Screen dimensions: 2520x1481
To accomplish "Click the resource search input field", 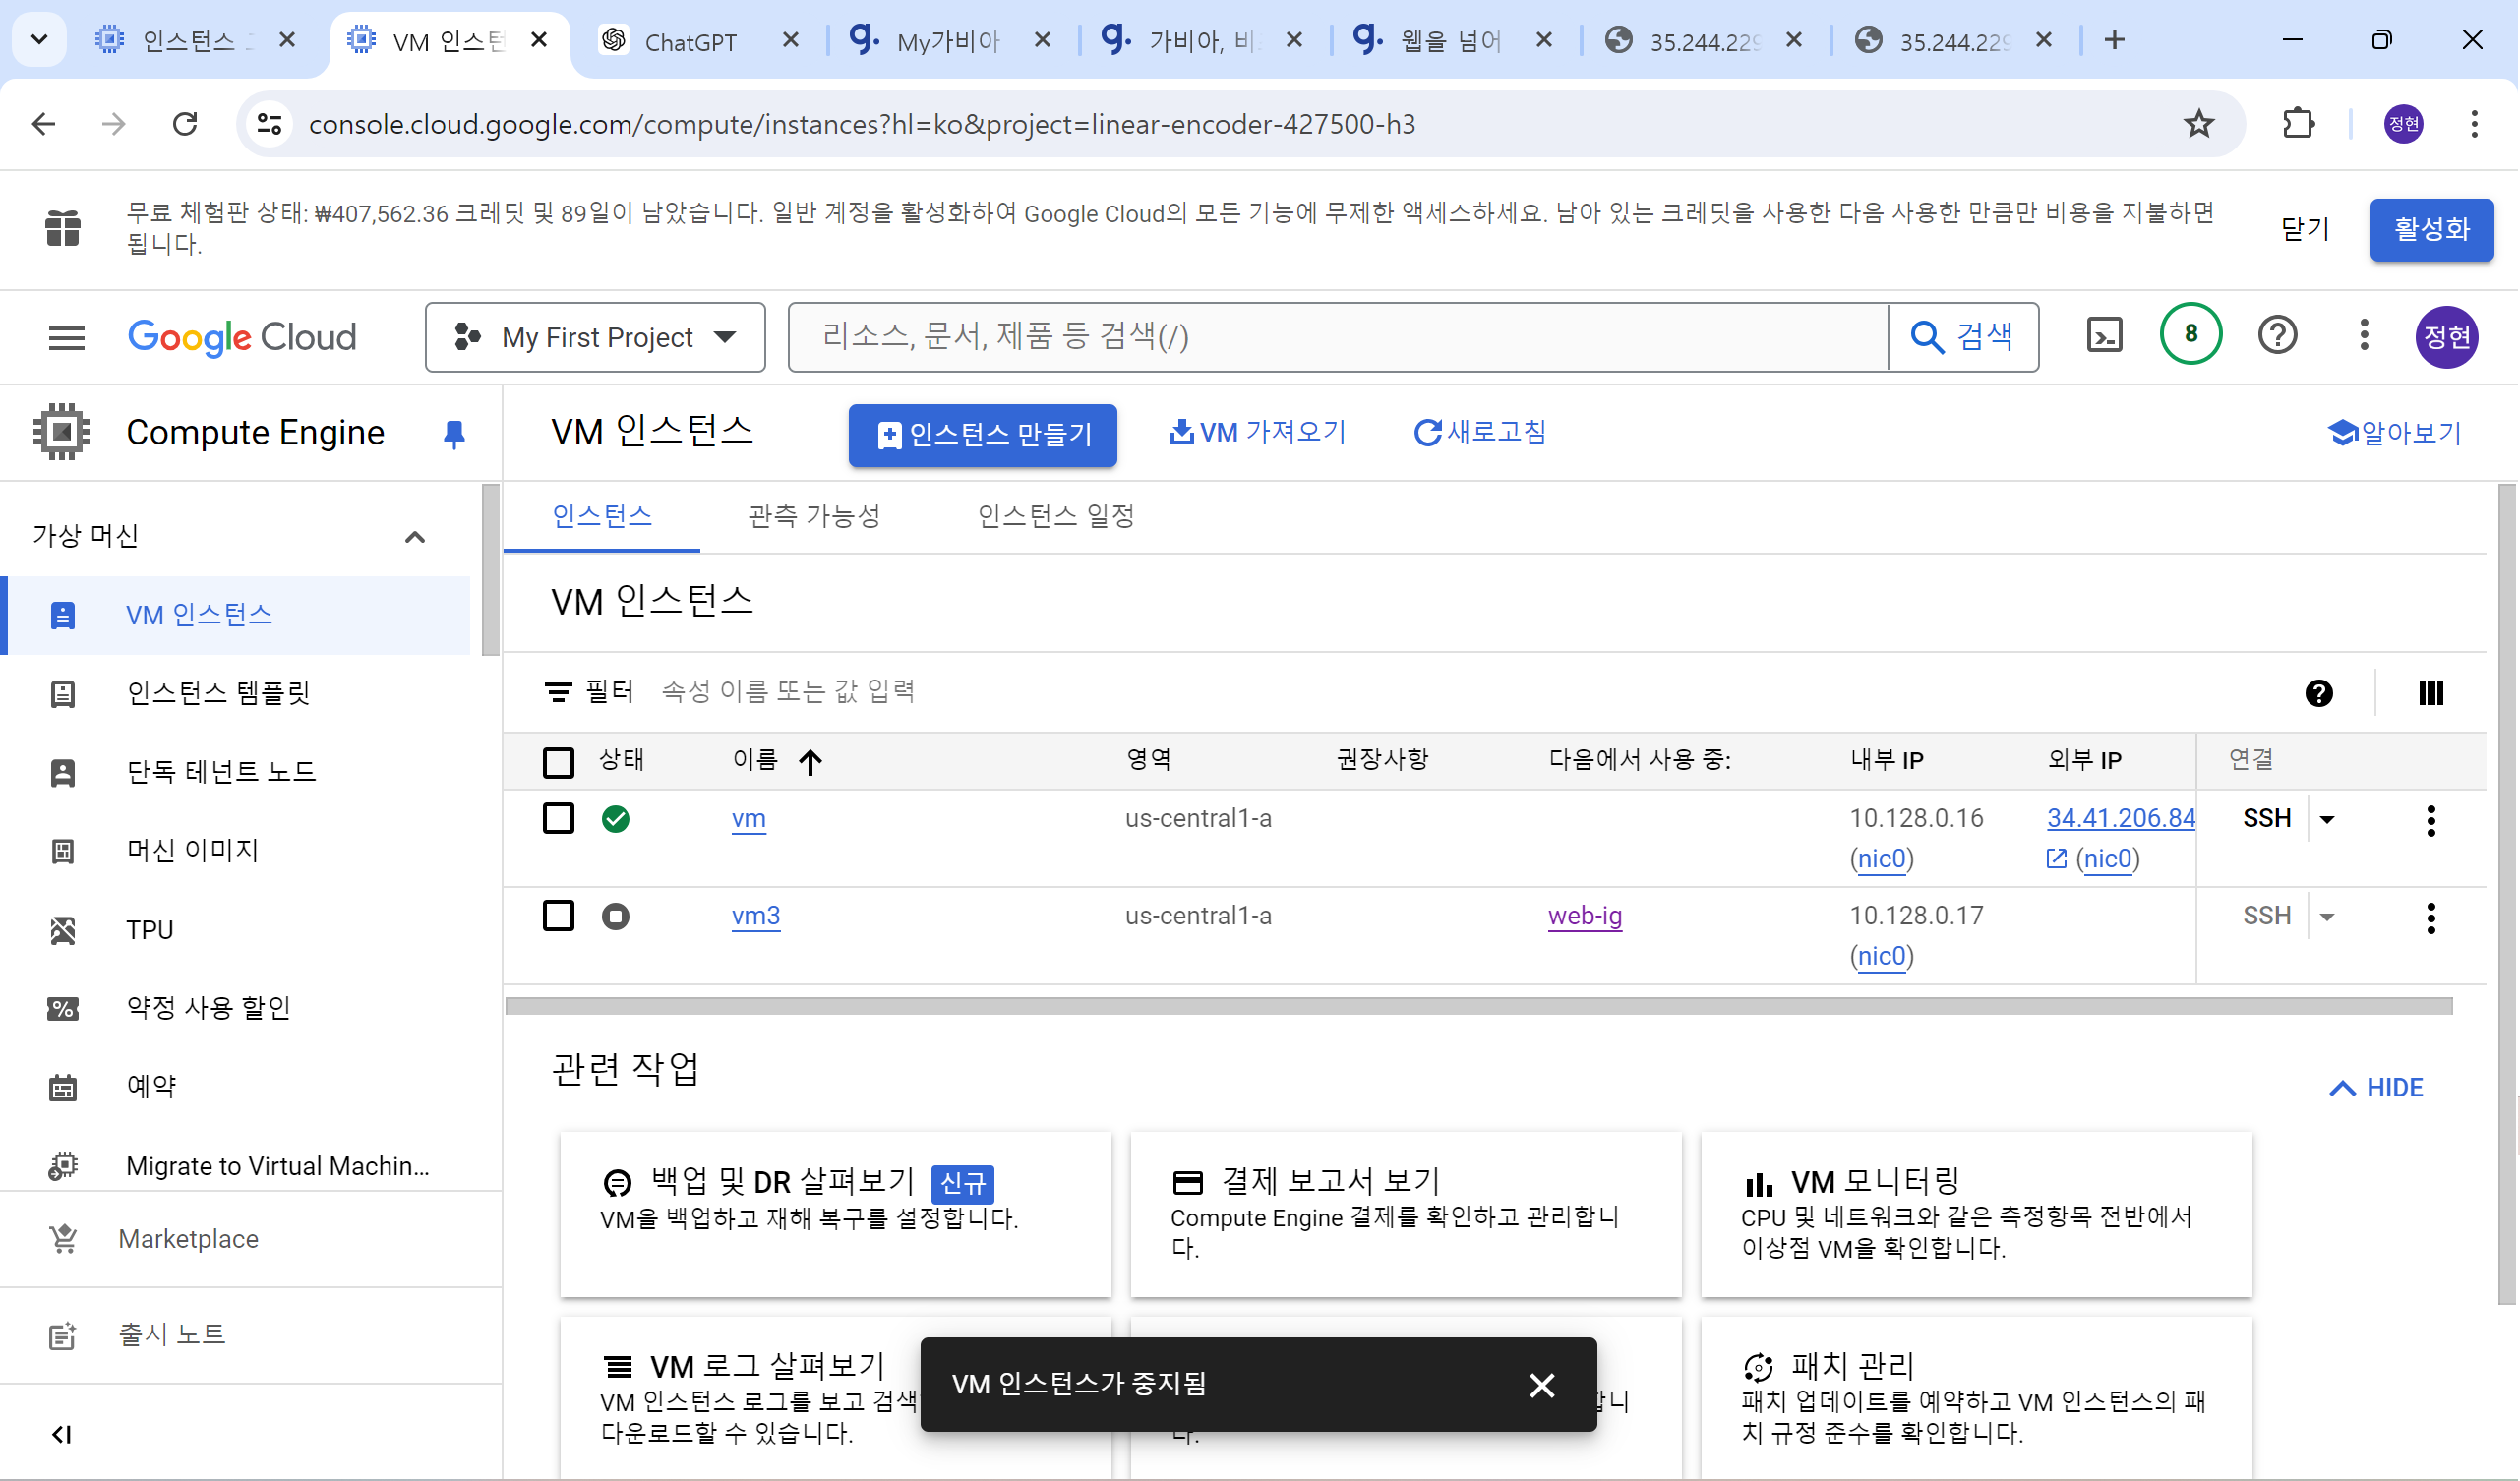I will point(1338,337).
